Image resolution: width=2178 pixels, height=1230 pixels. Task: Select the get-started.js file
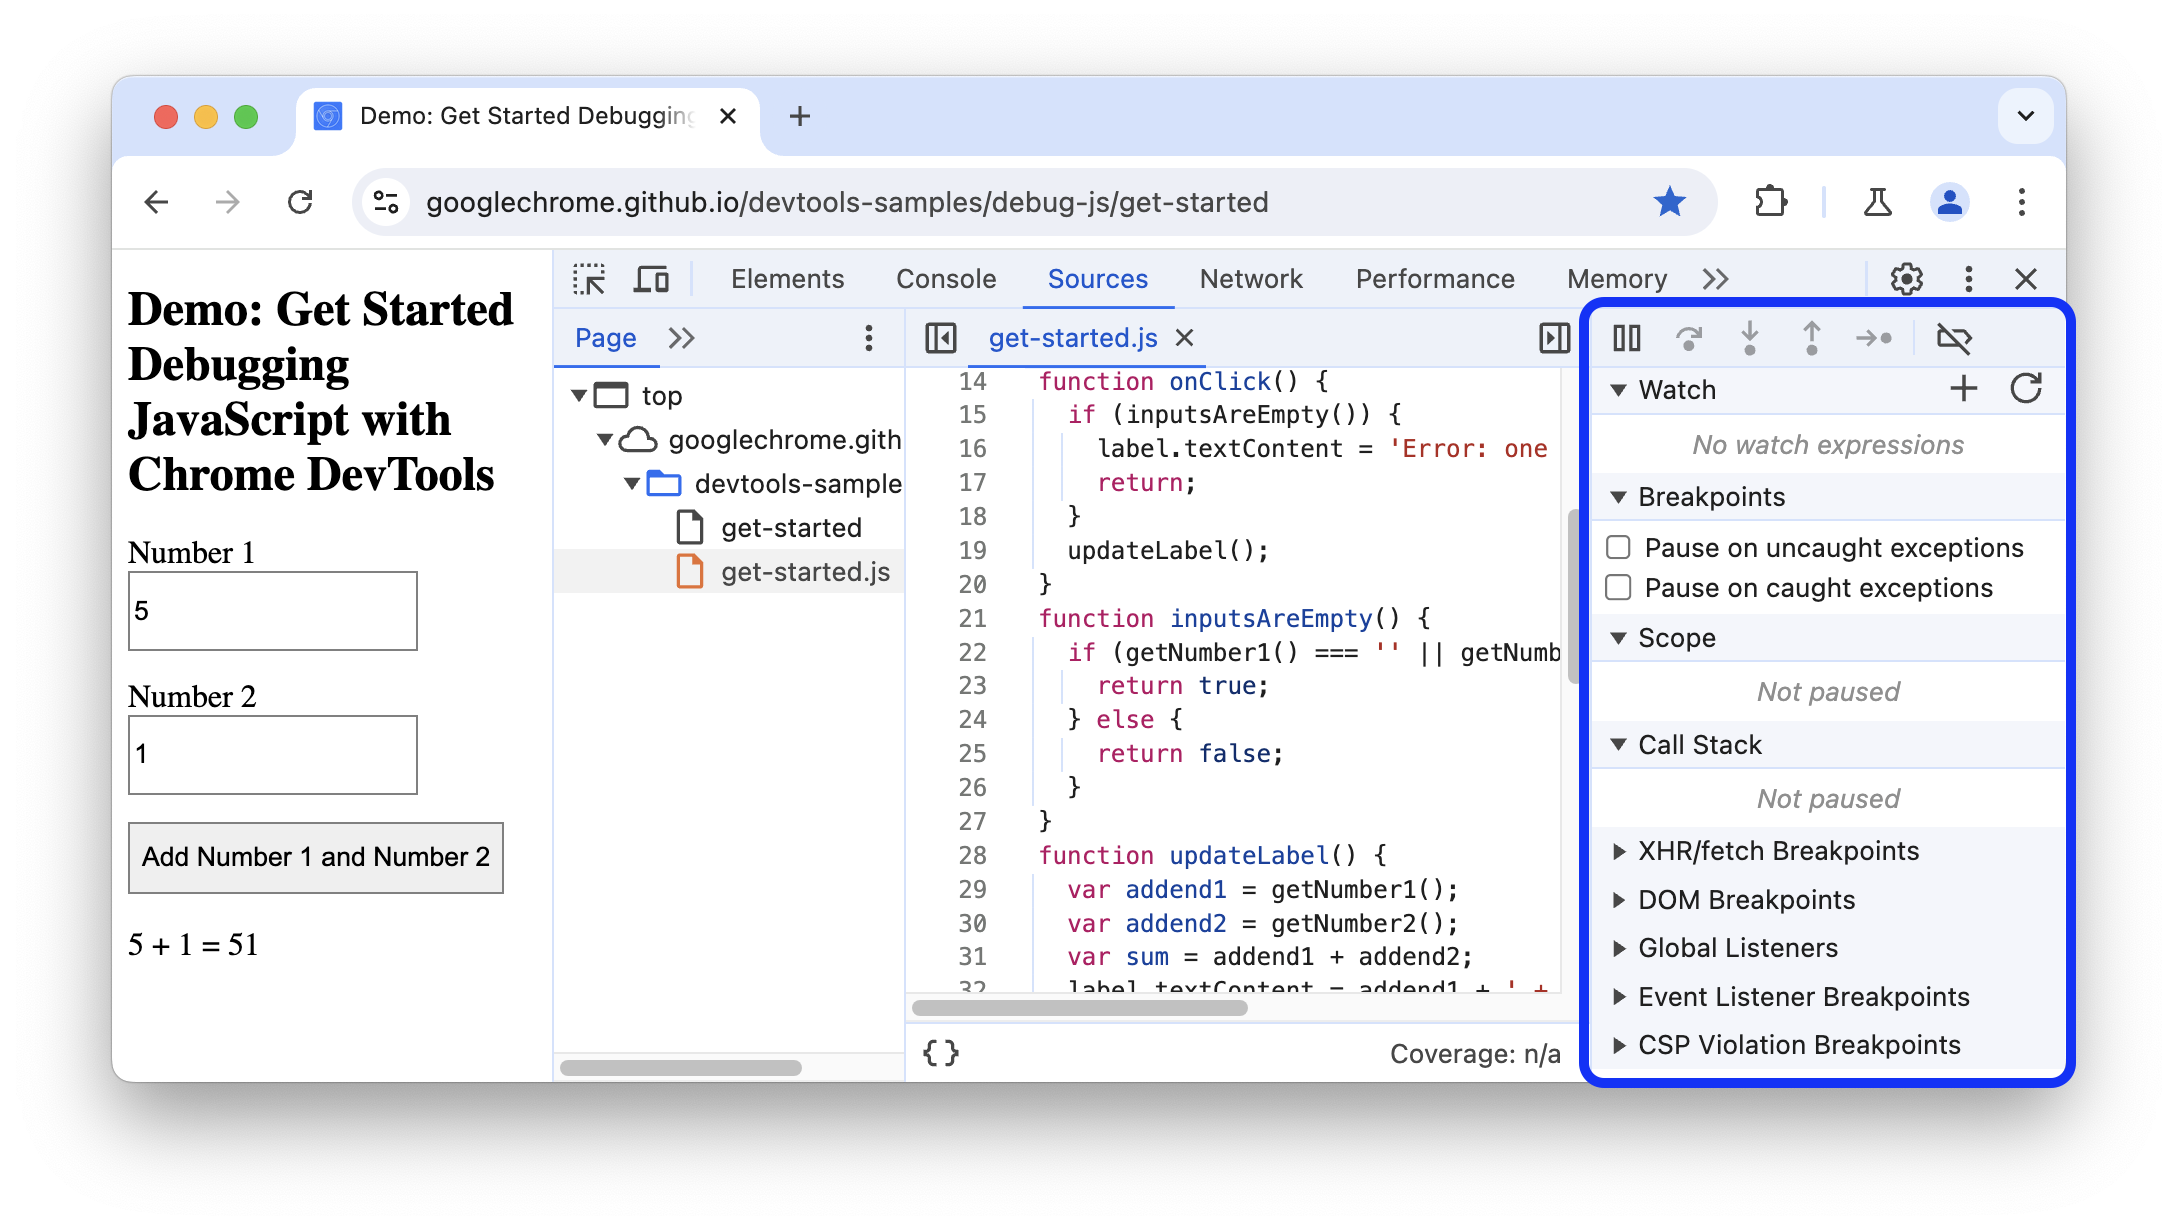coord(805,570)
